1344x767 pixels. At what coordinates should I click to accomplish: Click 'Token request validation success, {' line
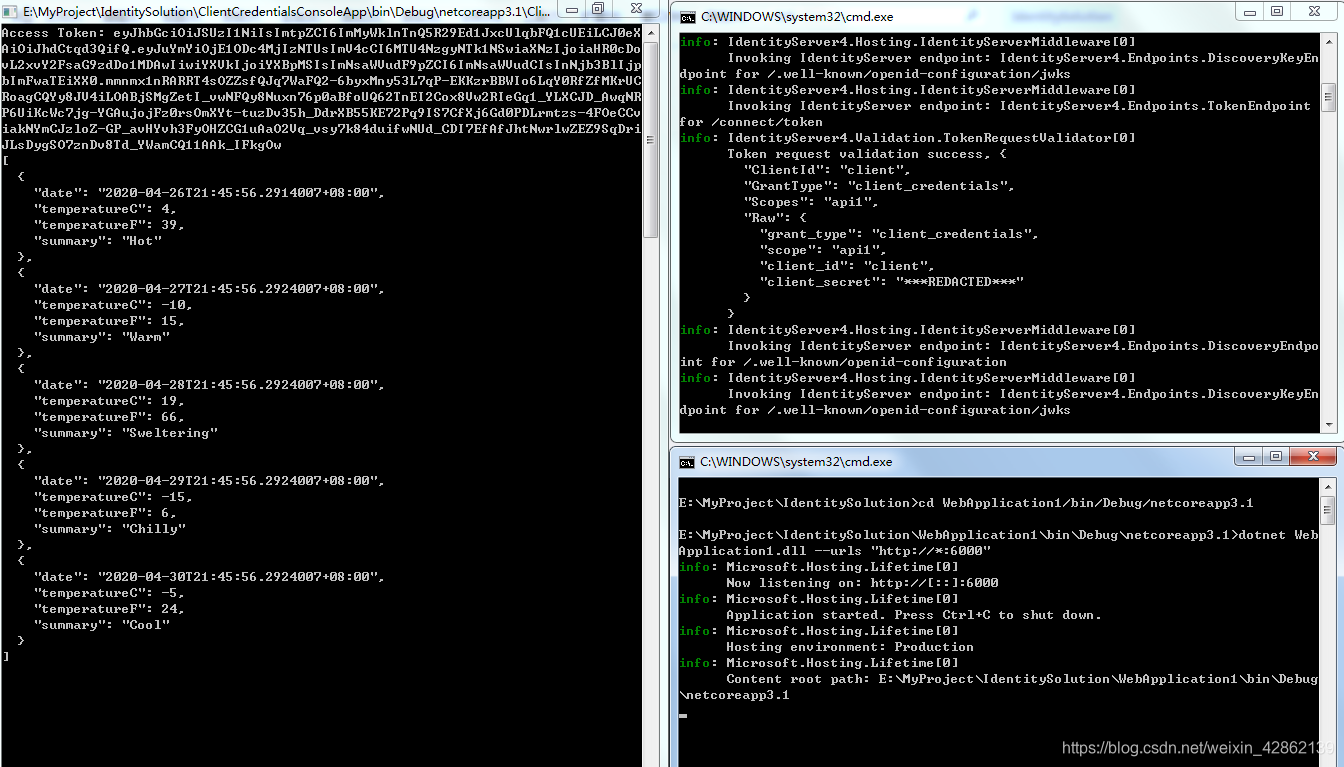(x=867, y=154)
